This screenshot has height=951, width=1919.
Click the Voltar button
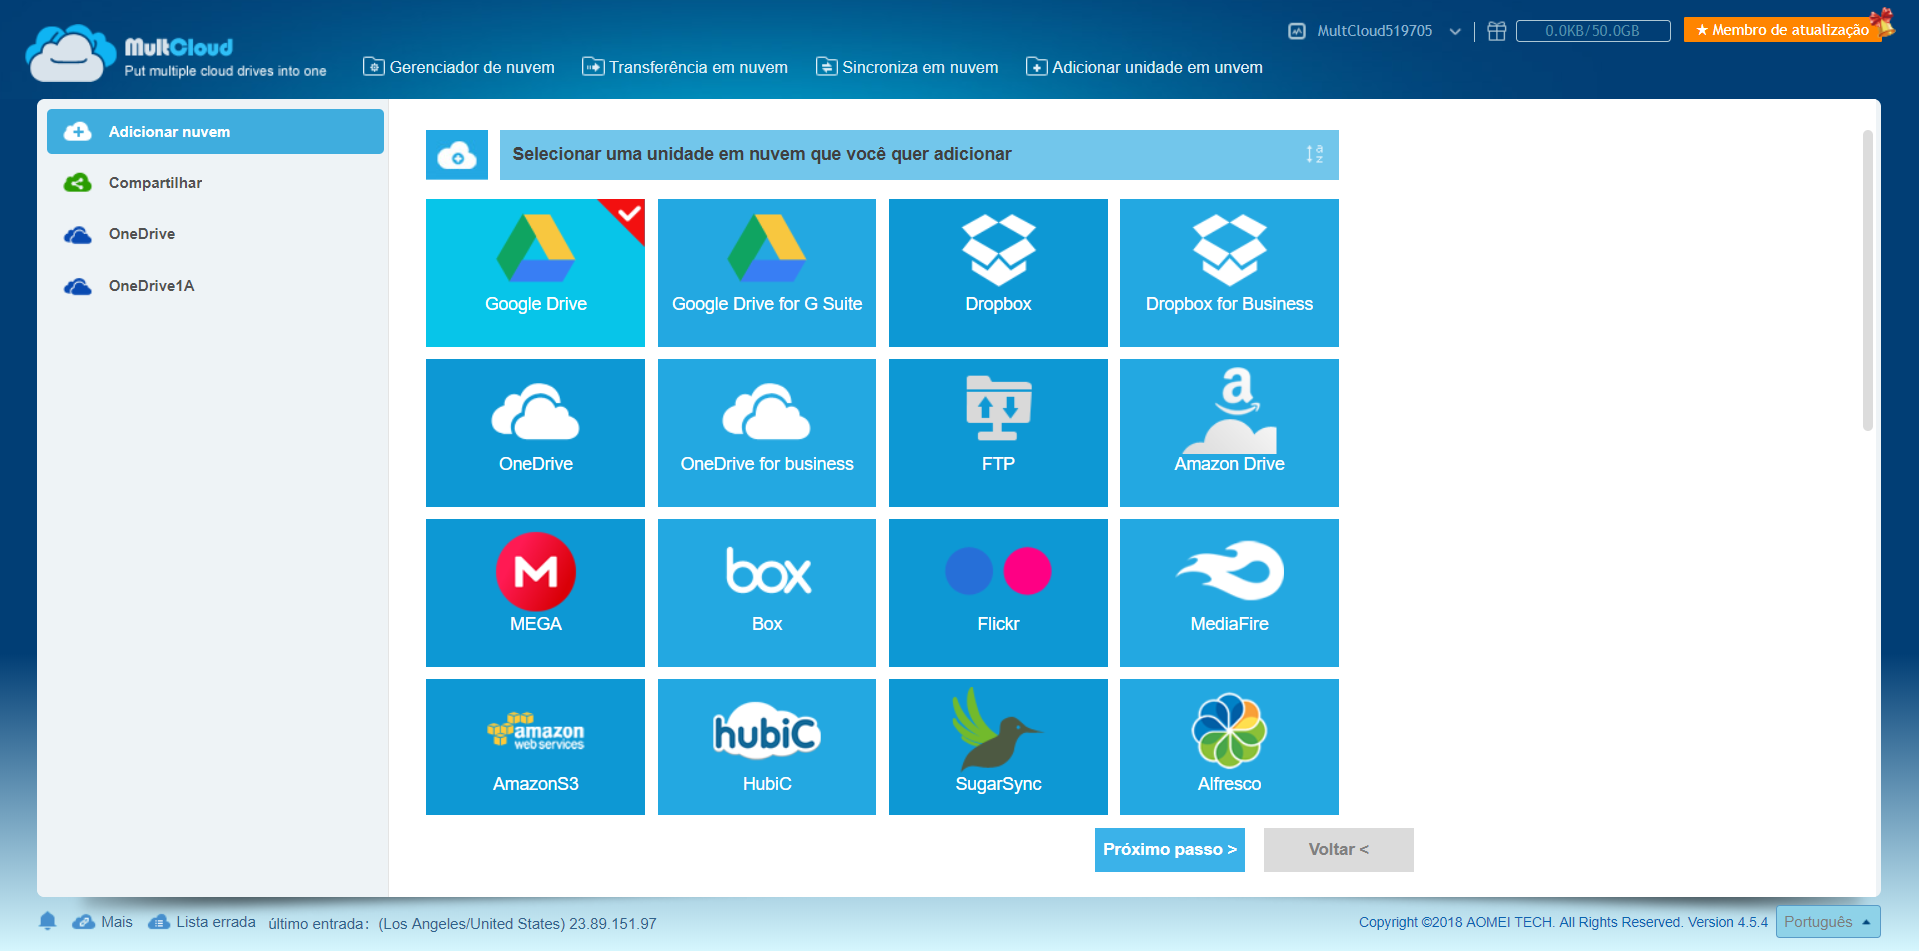point(1339,850)
